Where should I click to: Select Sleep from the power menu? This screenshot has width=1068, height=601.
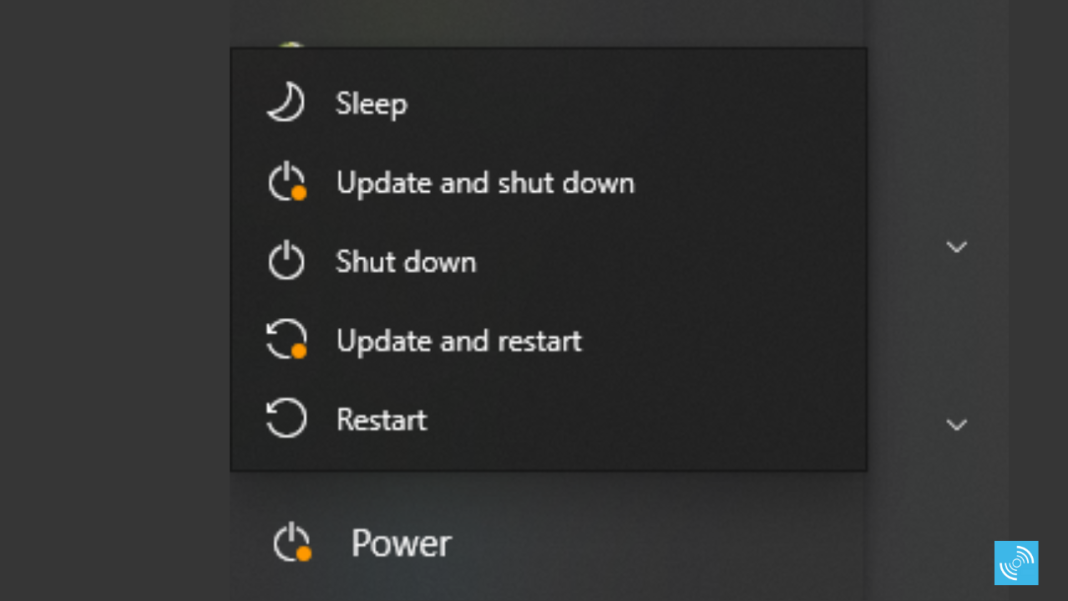click(371, 102)
